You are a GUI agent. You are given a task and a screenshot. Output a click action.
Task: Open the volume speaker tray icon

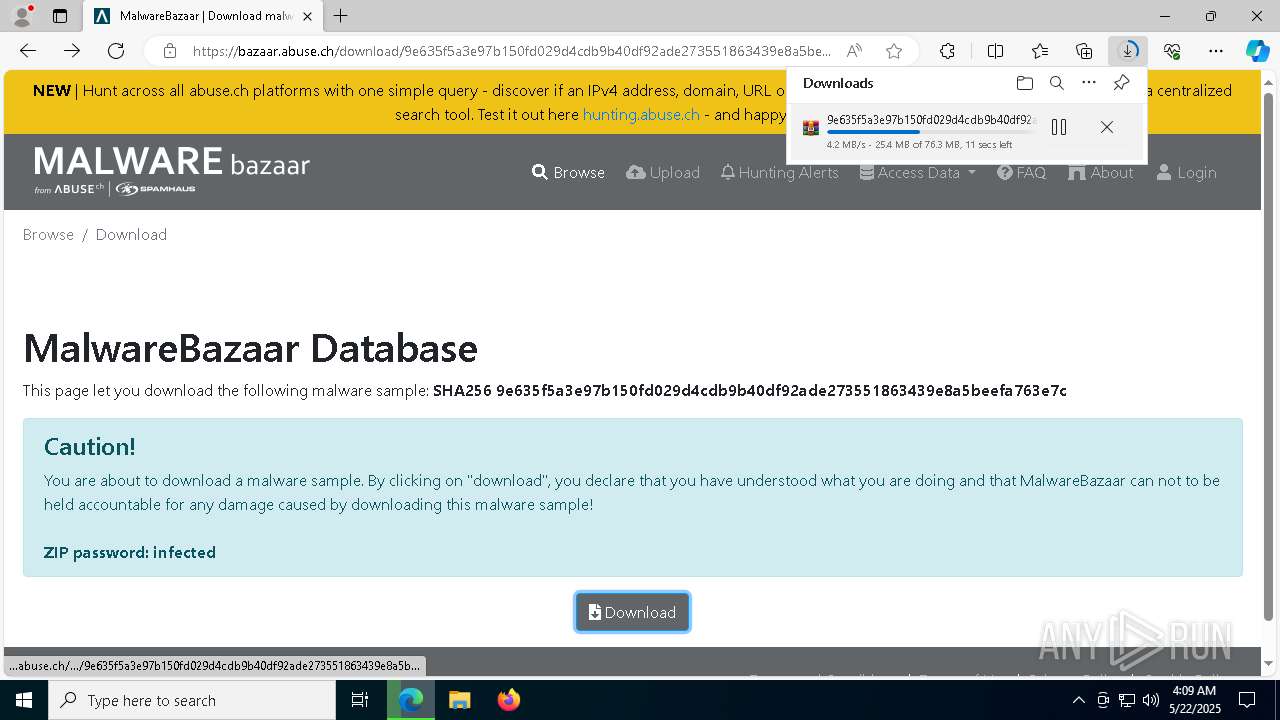point(1151,700)
